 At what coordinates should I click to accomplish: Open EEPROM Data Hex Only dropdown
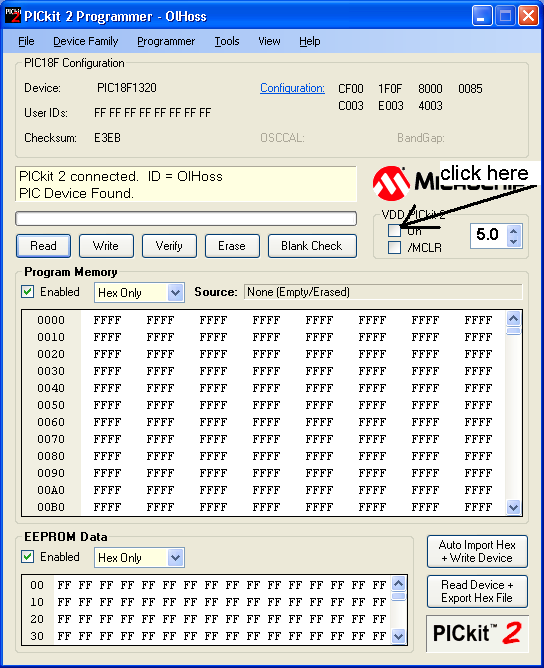pyautogui.click(x=175, y=558)
